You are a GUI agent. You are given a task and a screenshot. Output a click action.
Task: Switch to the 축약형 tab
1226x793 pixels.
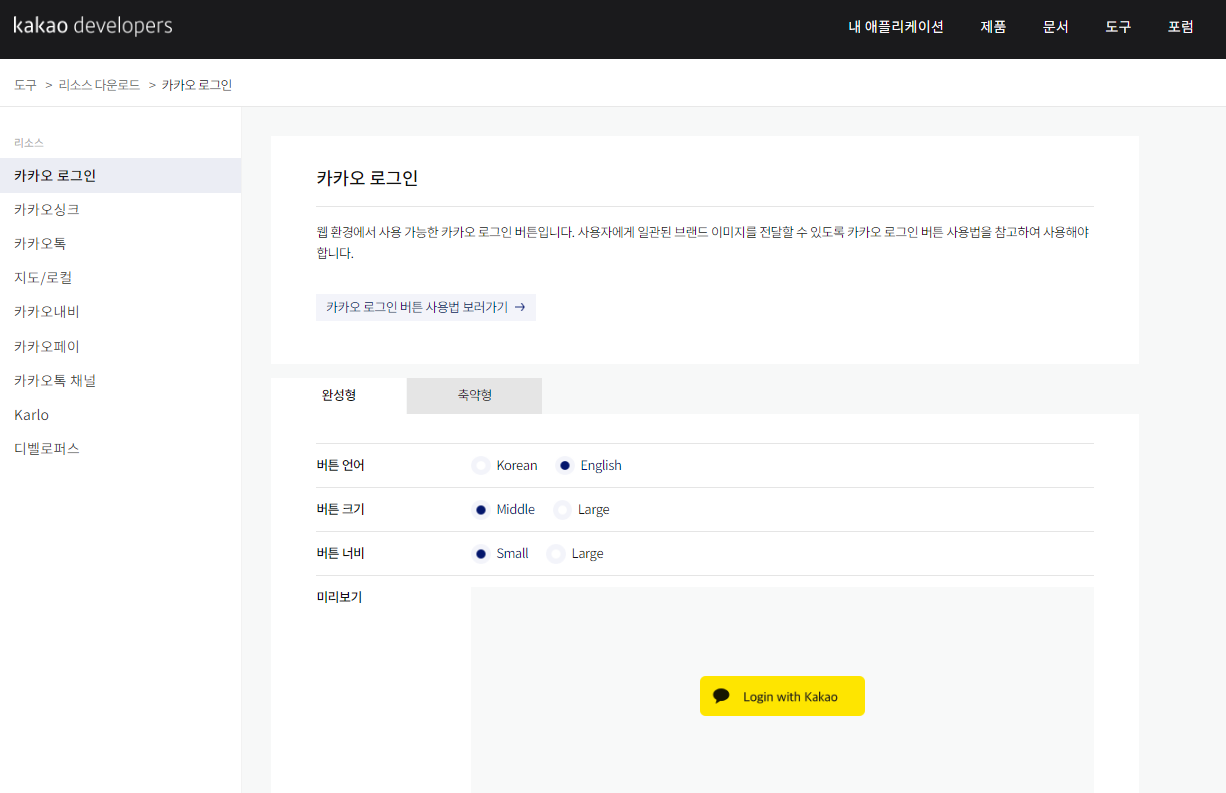pyautogui.click(x=475, y=395)
